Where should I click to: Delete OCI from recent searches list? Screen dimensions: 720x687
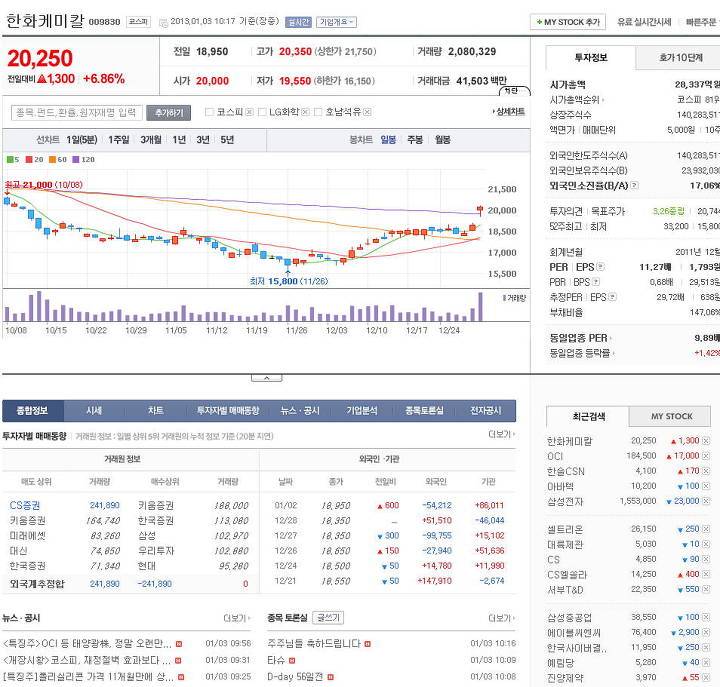706,456
